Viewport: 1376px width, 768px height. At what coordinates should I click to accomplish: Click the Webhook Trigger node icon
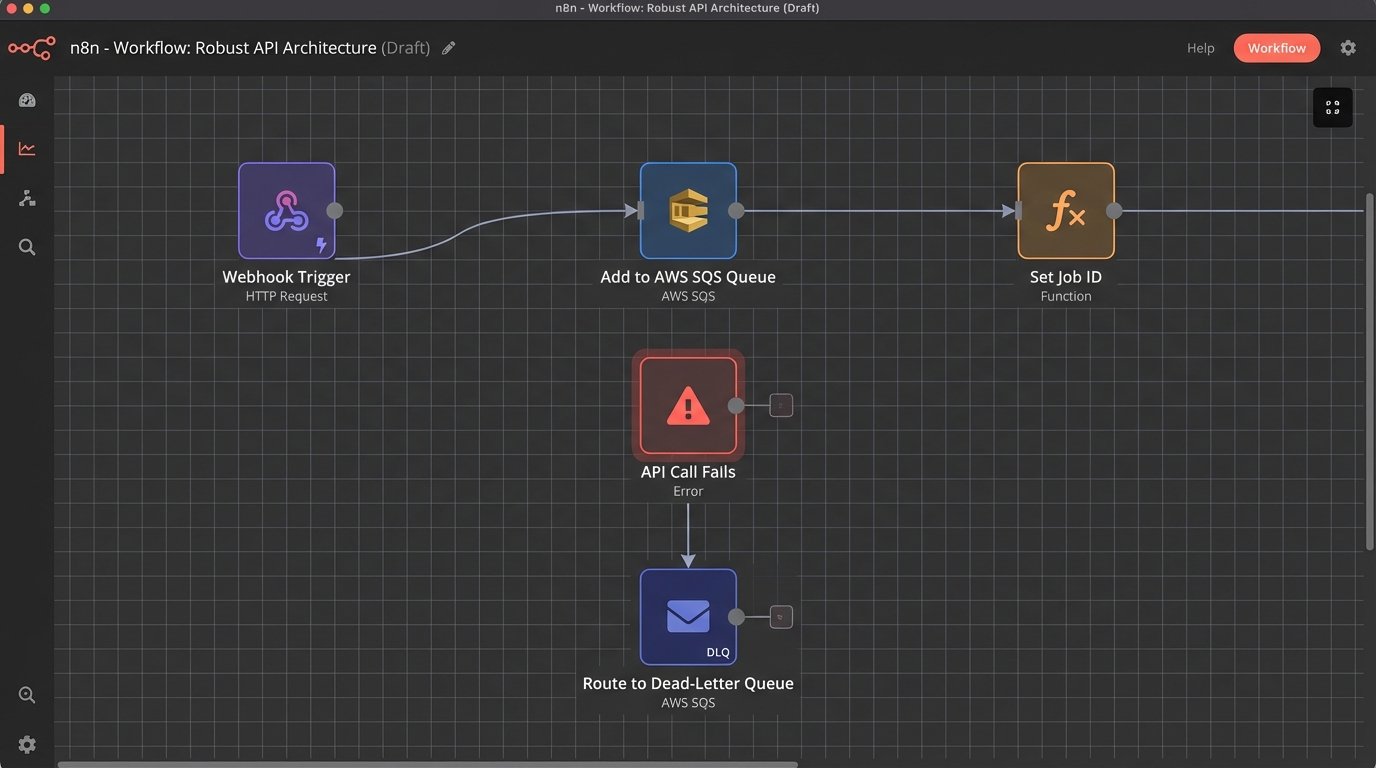coord(286,211)
